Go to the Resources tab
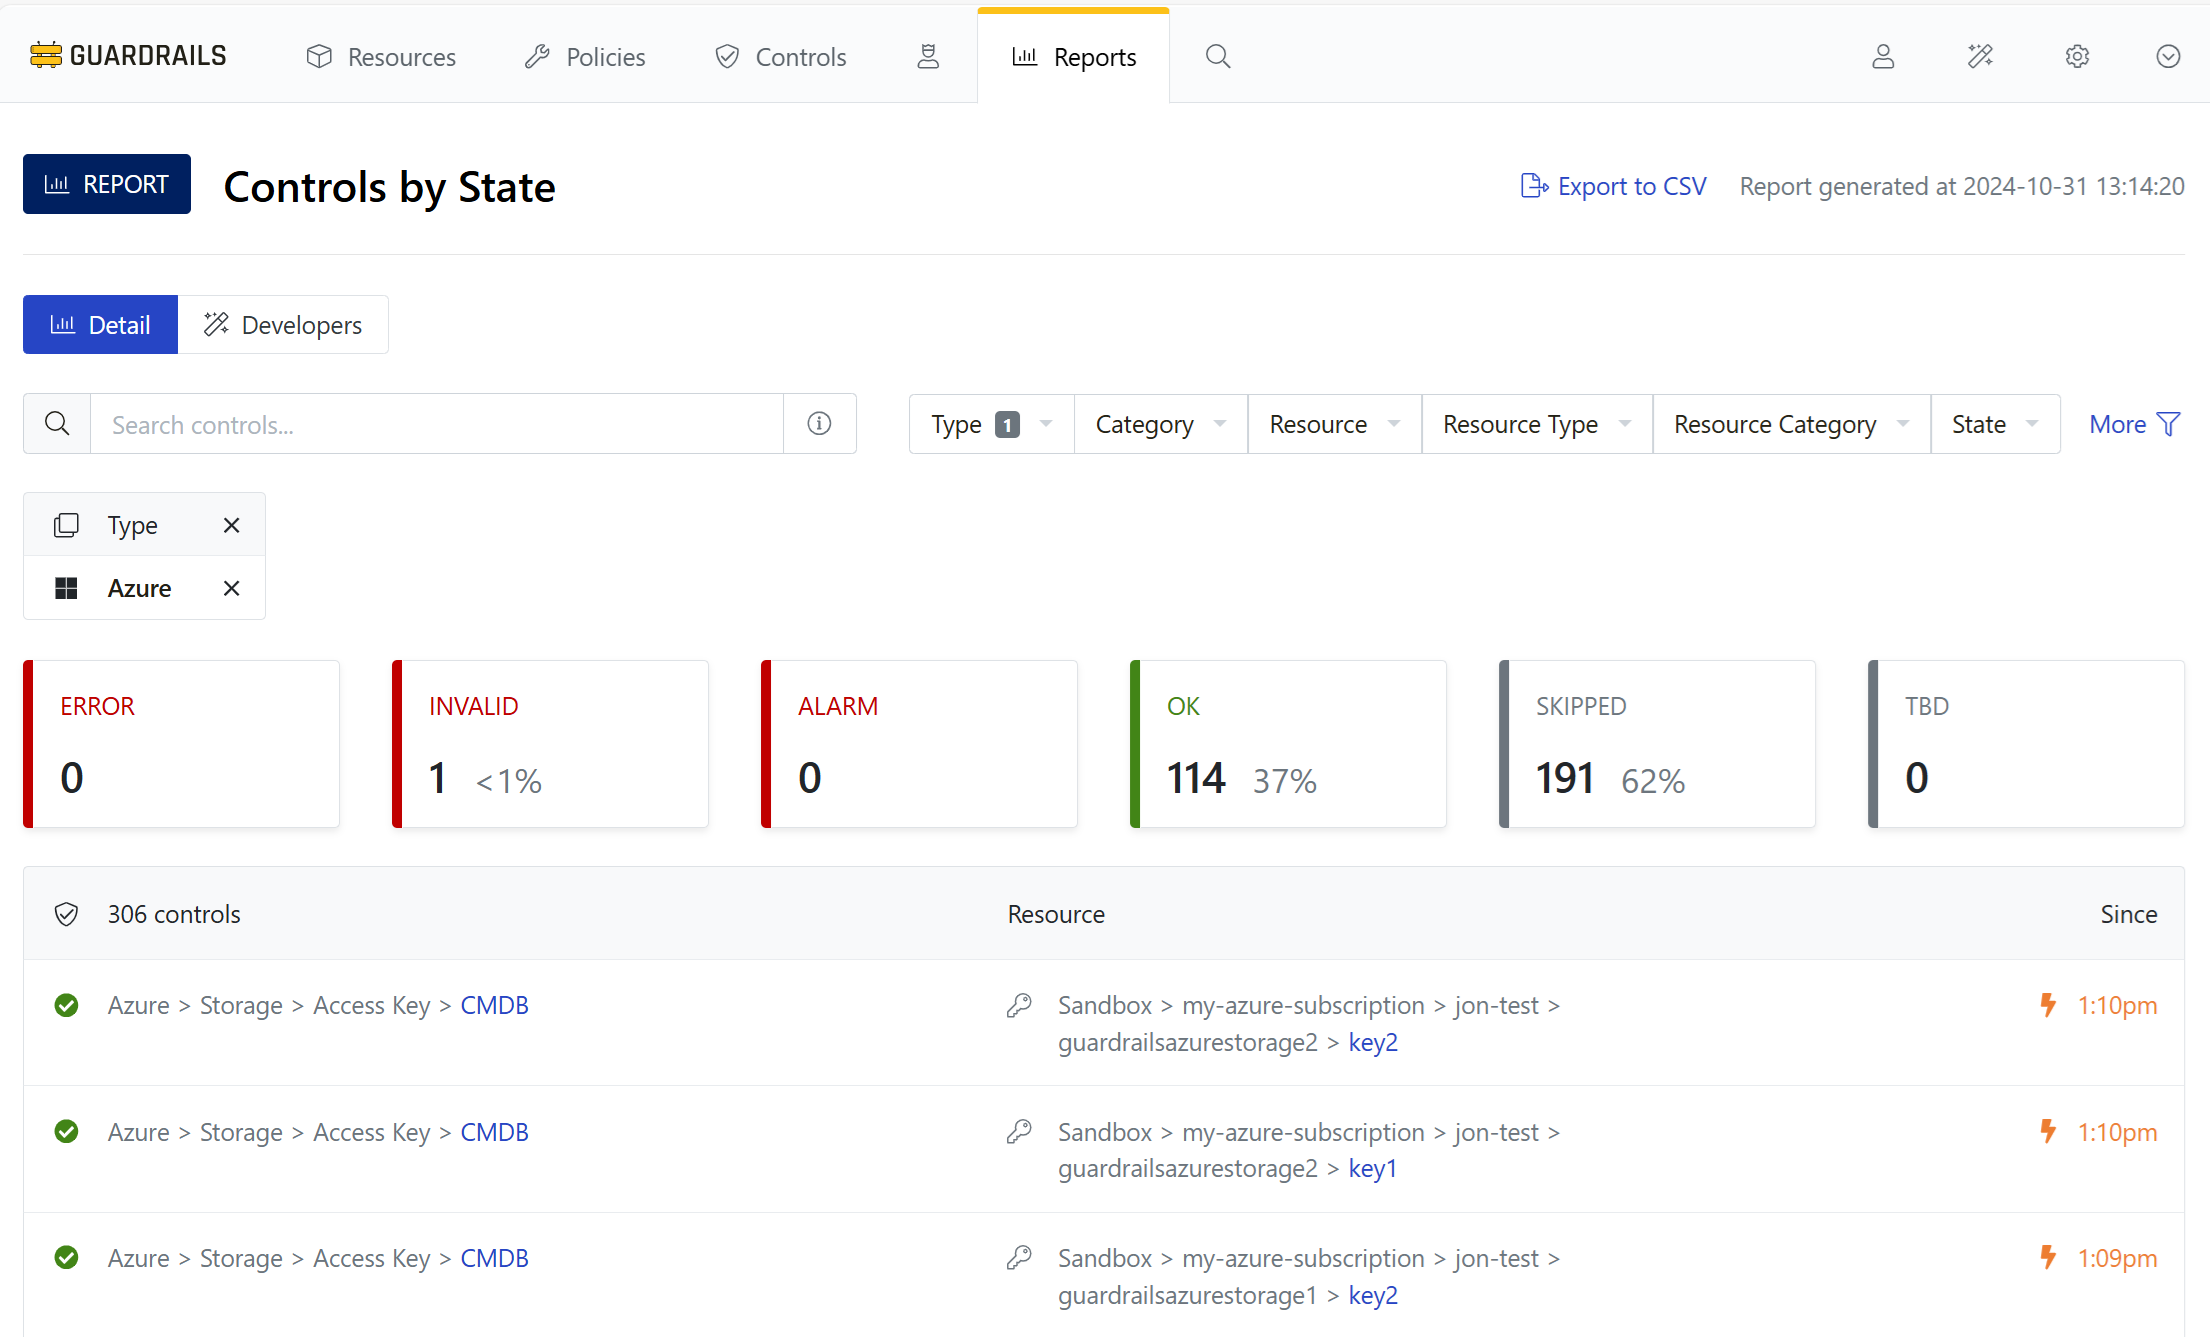Image resolution: width=2210 pixels, height=1337 pixels. tap(381, 57)
